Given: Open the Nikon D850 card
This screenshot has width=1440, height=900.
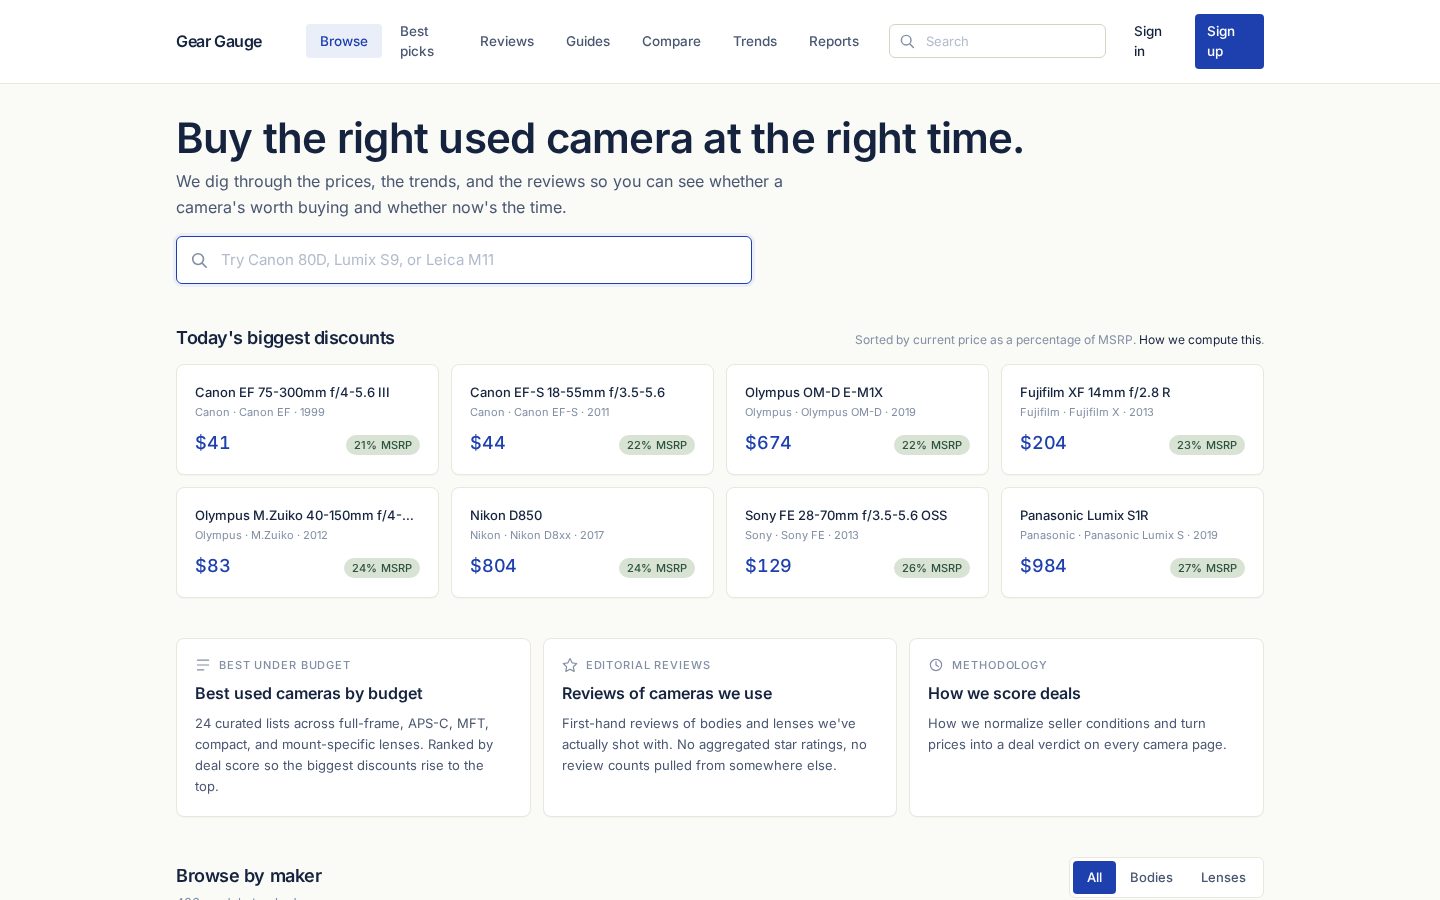Looking at the screenshot, I should [582, 542].
